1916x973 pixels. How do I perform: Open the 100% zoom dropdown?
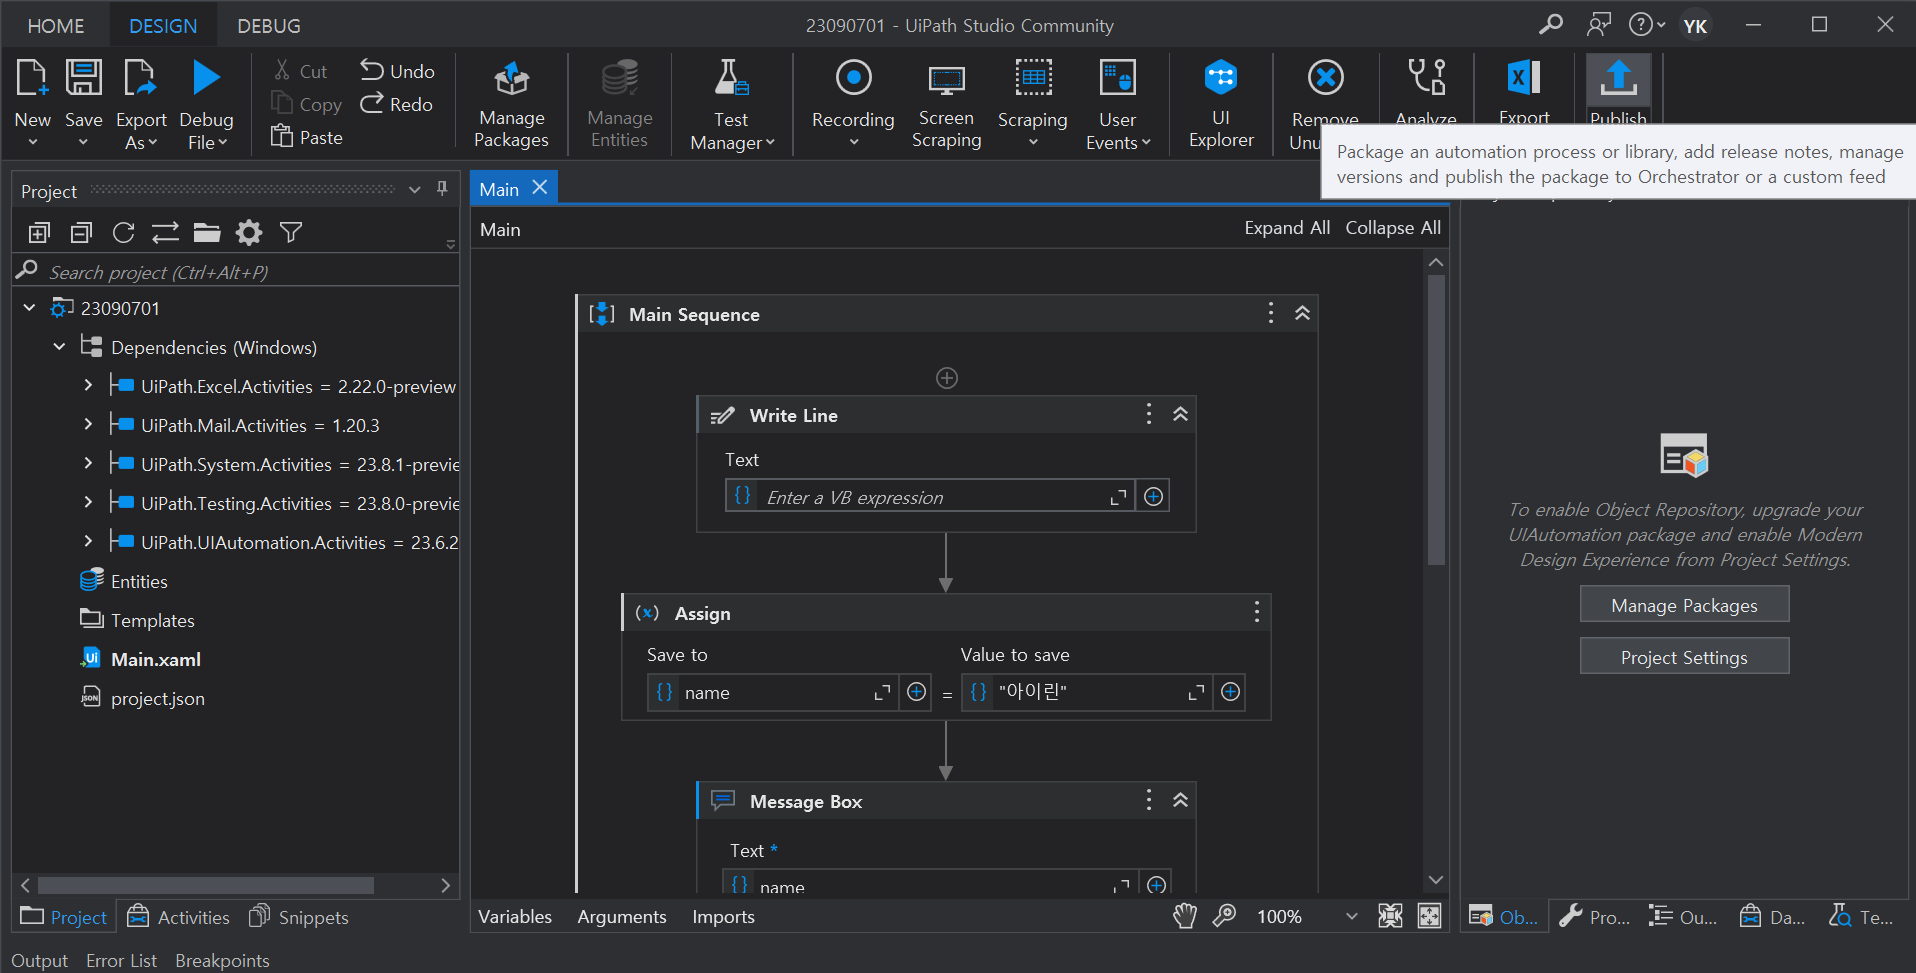pyautogui.click(x=1351, y=916)
